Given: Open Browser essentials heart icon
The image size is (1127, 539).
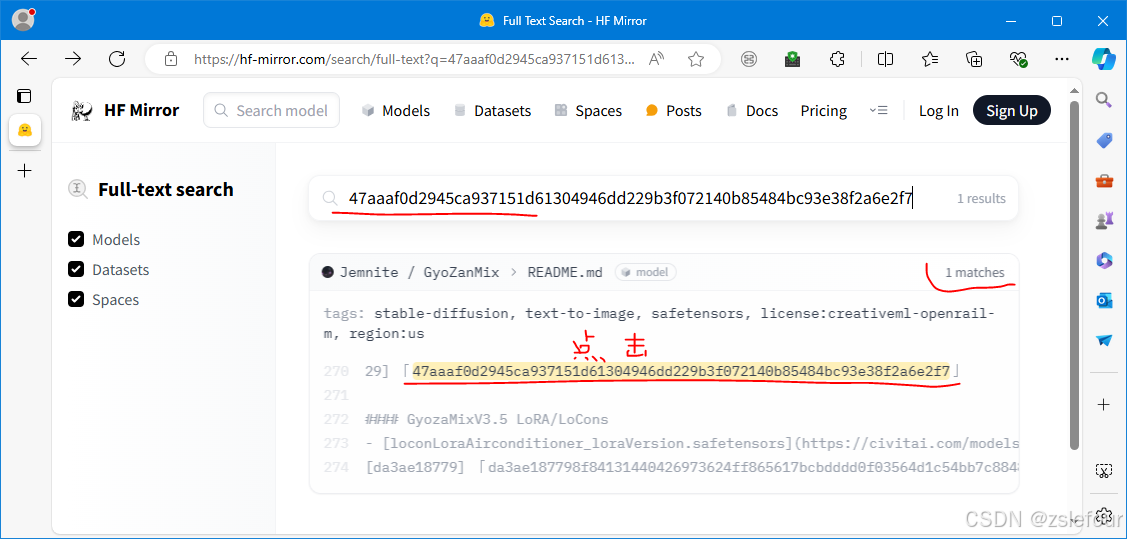Looking at the screenshot, I should pyautogui.click(x=1018, y=59).
